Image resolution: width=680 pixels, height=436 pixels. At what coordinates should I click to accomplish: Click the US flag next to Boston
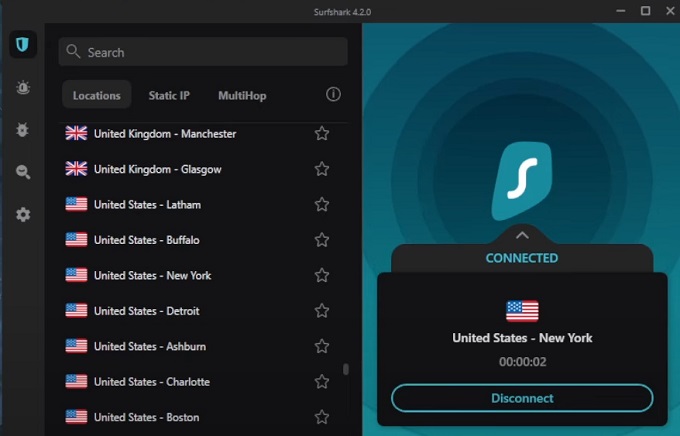point(76,416)
